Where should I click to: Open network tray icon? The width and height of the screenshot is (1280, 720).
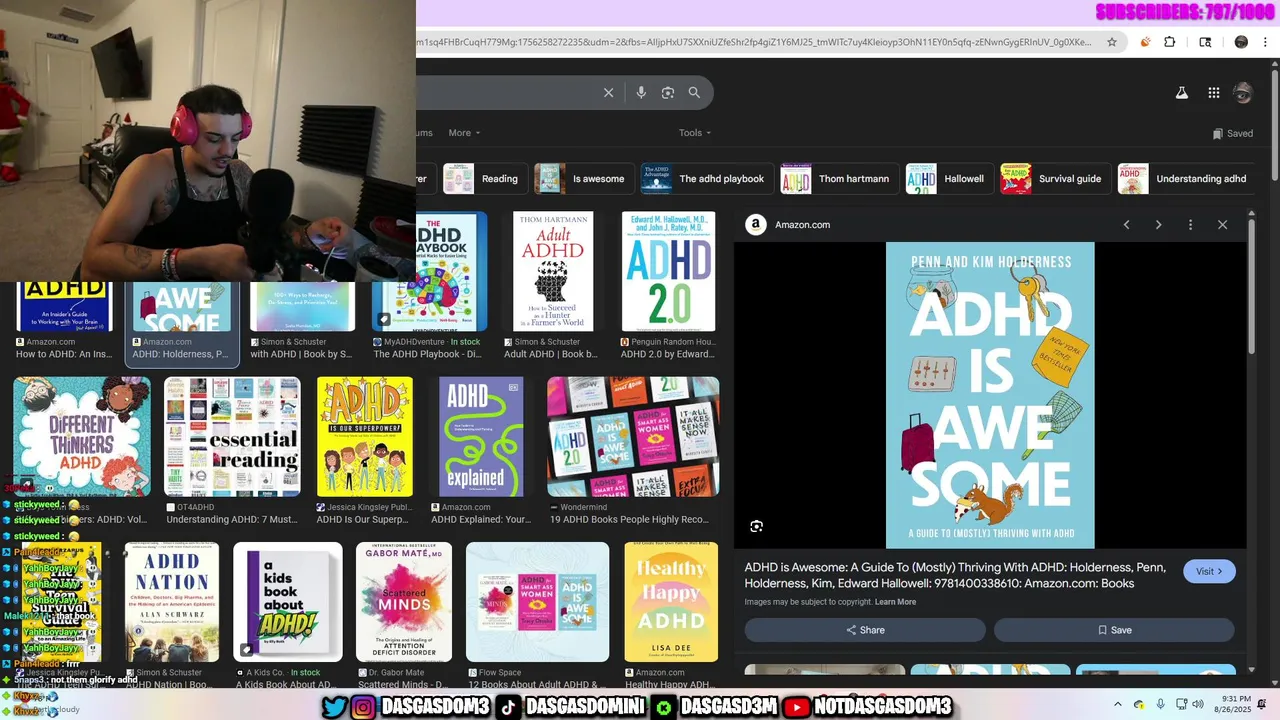point(1180,704)
